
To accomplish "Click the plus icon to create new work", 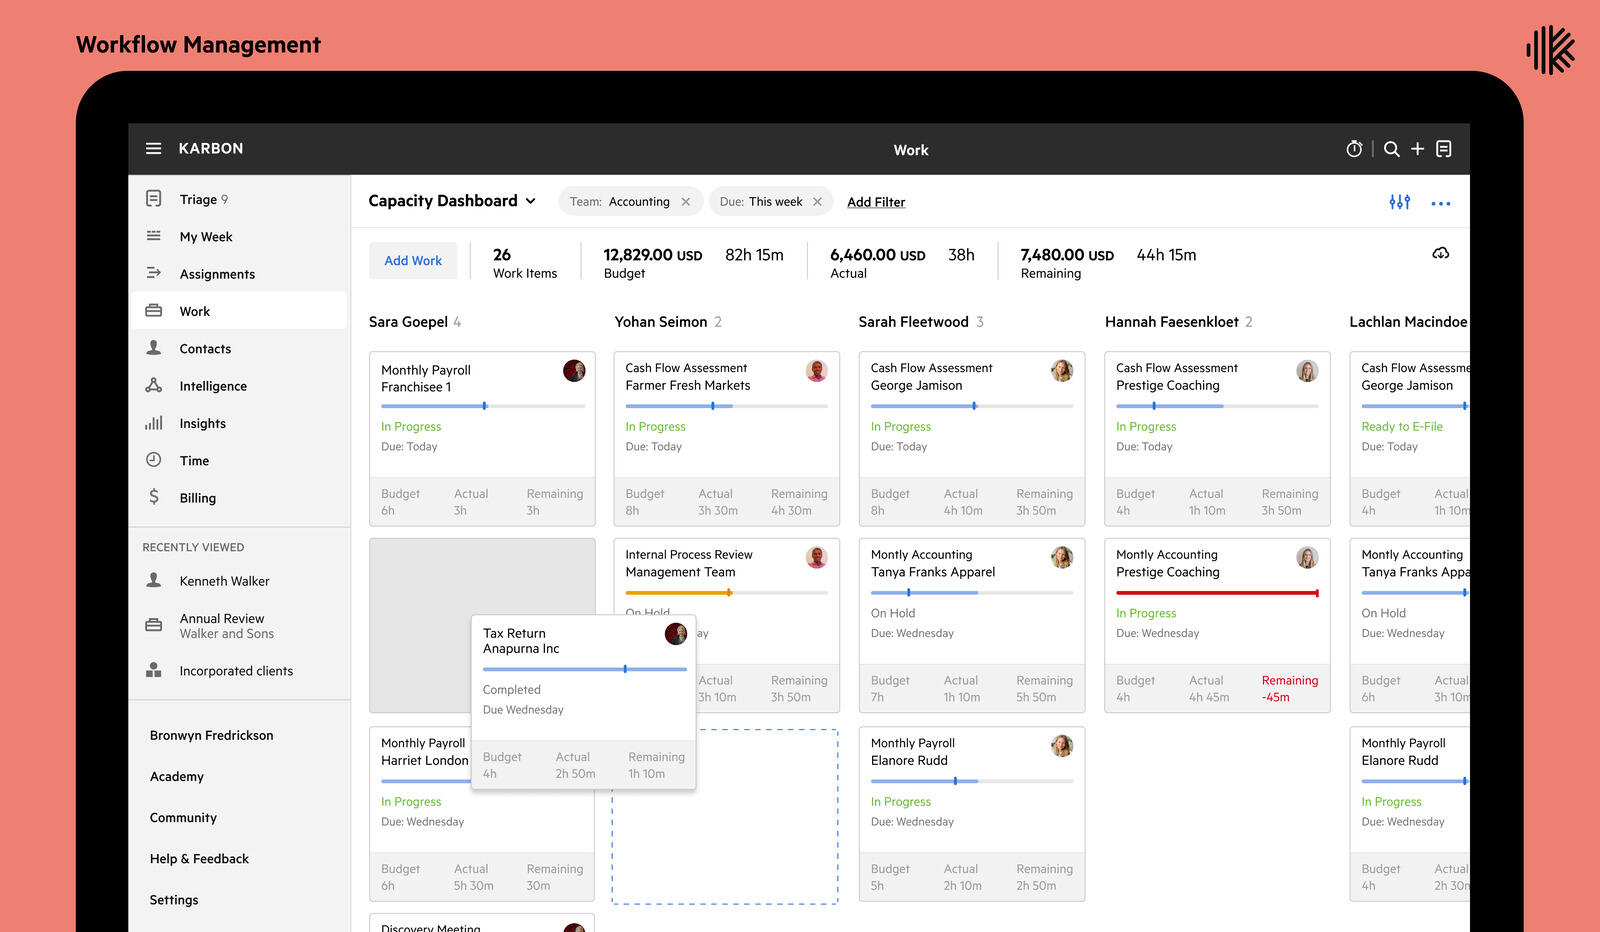I will pos(1418,148).
